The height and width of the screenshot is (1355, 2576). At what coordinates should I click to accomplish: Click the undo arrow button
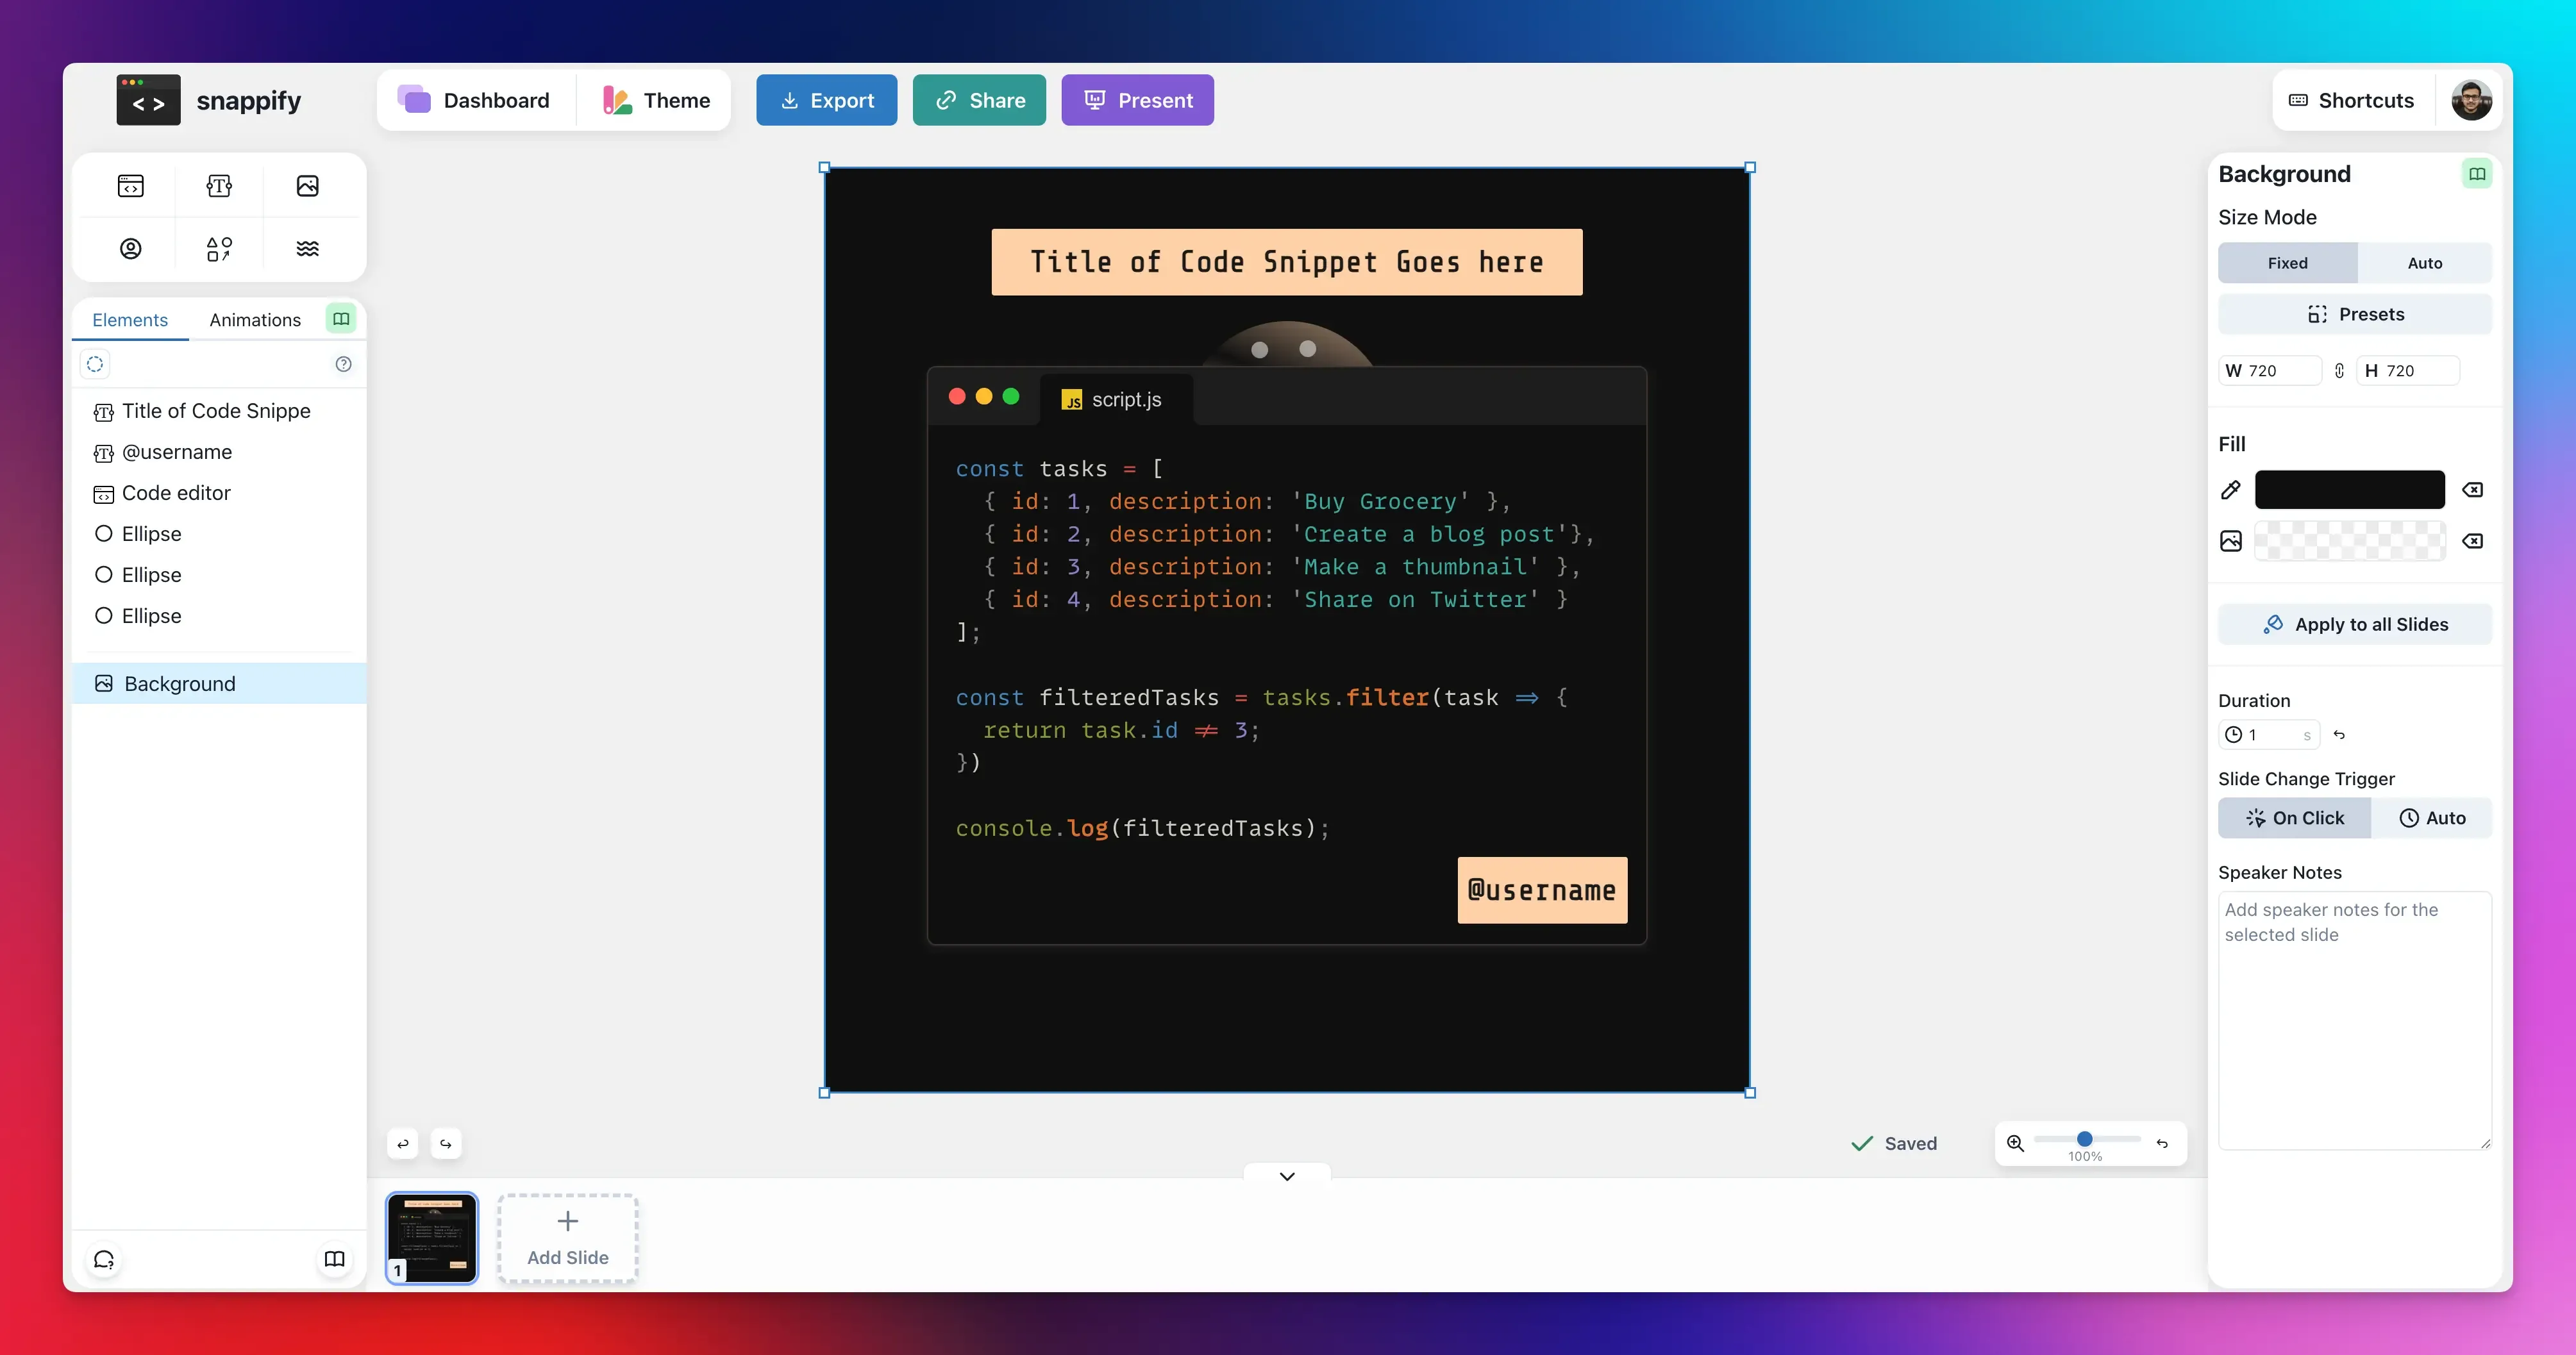pos(403,1143)
